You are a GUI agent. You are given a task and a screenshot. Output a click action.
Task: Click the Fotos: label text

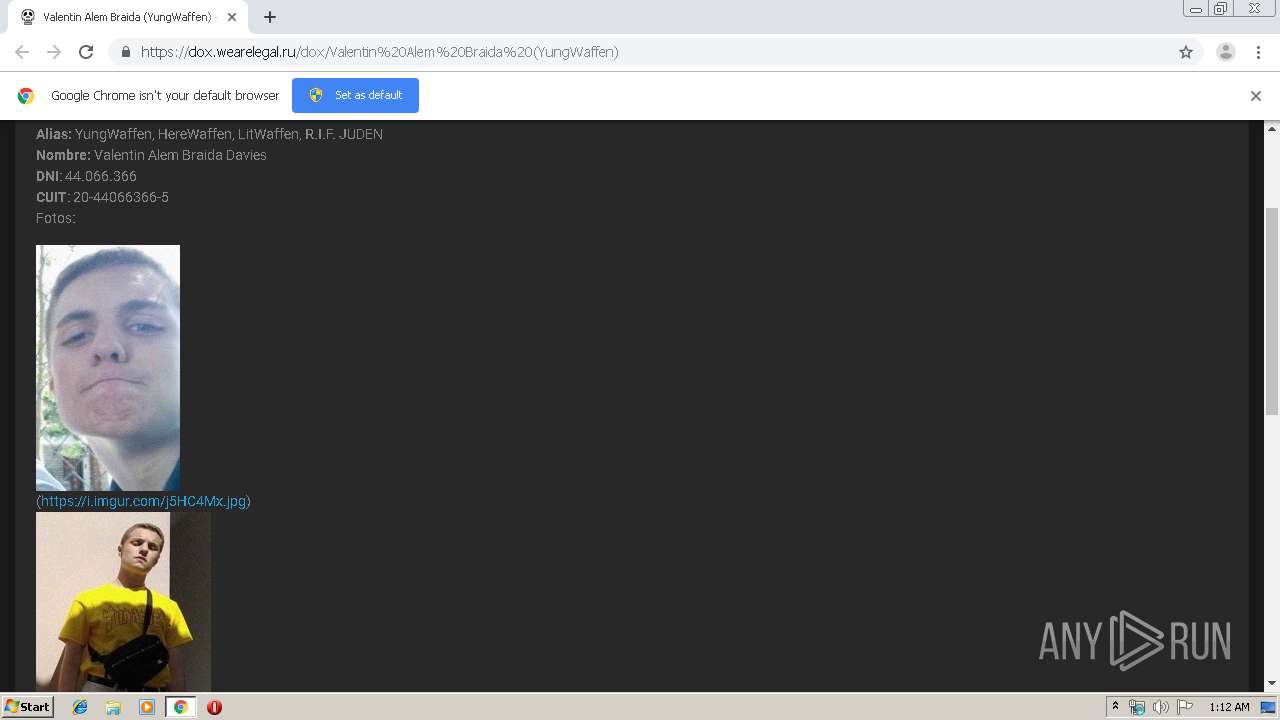click(56, 218)
